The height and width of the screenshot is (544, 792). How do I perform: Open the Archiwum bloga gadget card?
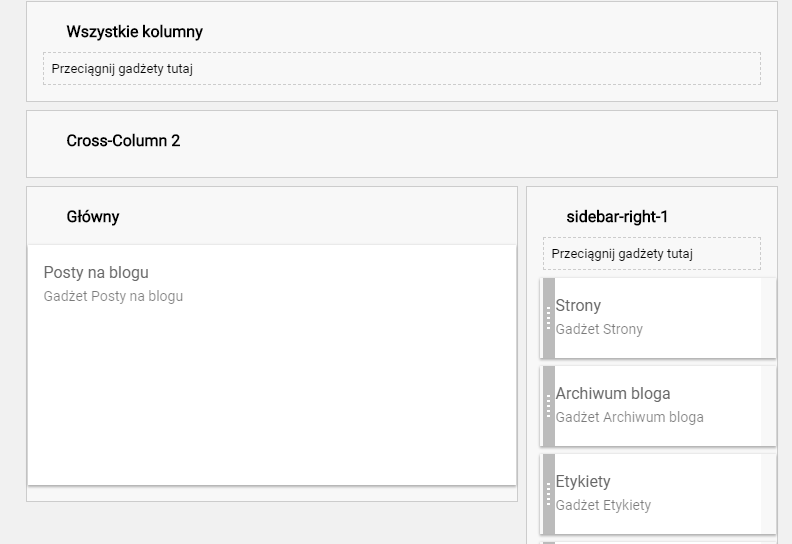coord(658,406)
